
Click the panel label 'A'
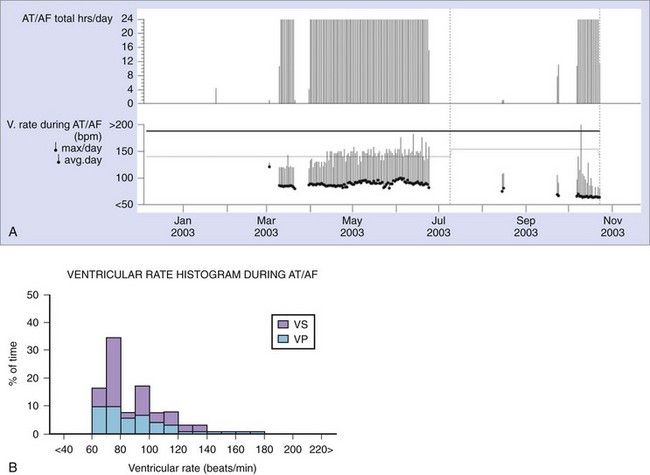[x=13, y=231]
